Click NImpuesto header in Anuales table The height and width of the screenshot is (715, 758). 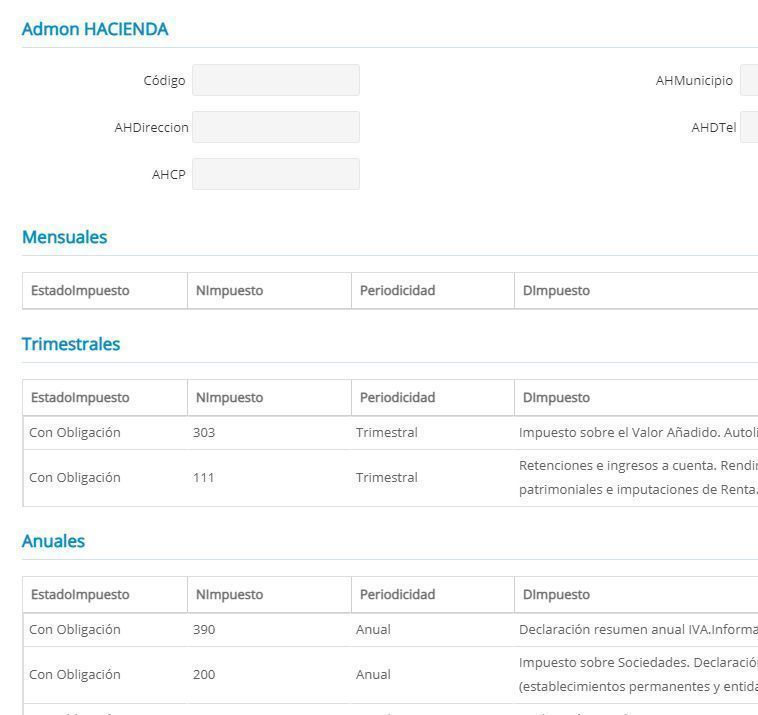tap(229, 595)
